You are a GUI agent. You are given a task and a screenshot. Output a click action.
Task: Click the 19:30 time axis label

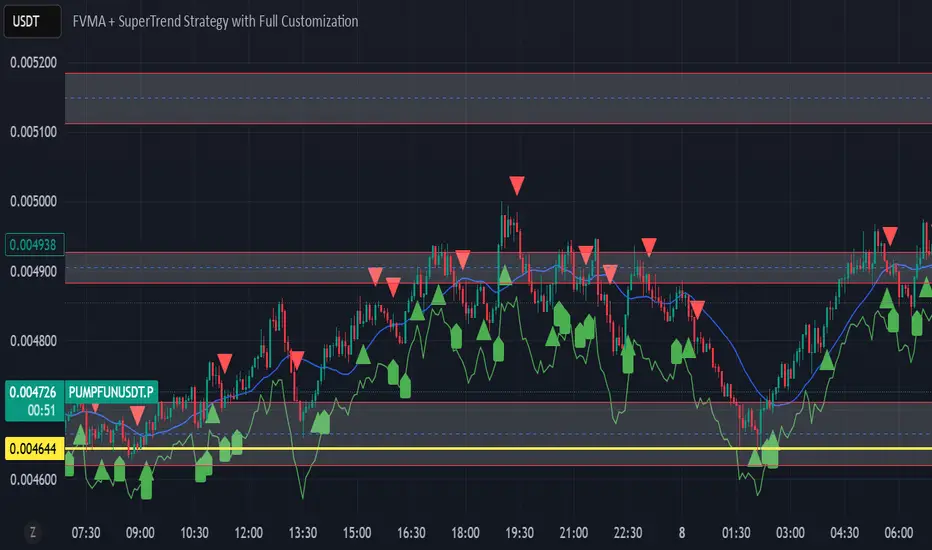519,533
